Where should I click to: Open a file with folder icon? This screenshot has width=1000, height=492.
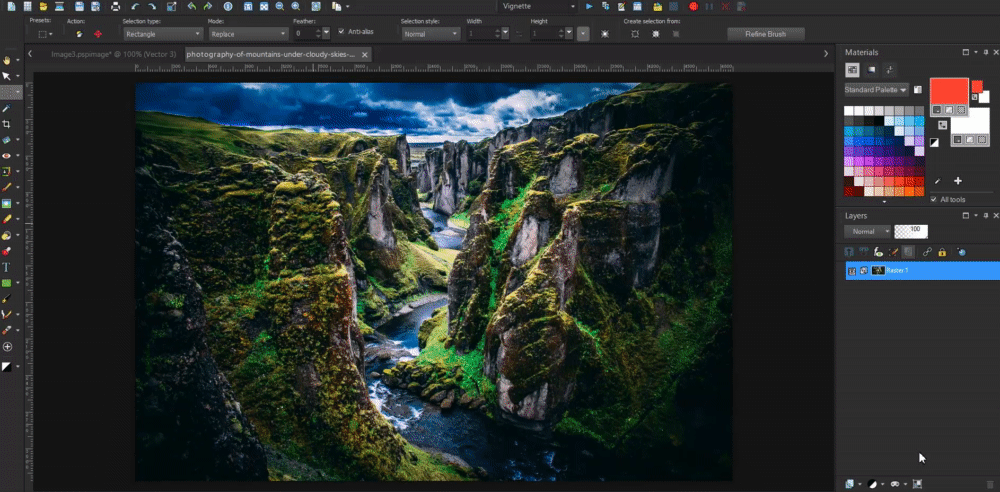click(43, 6)
